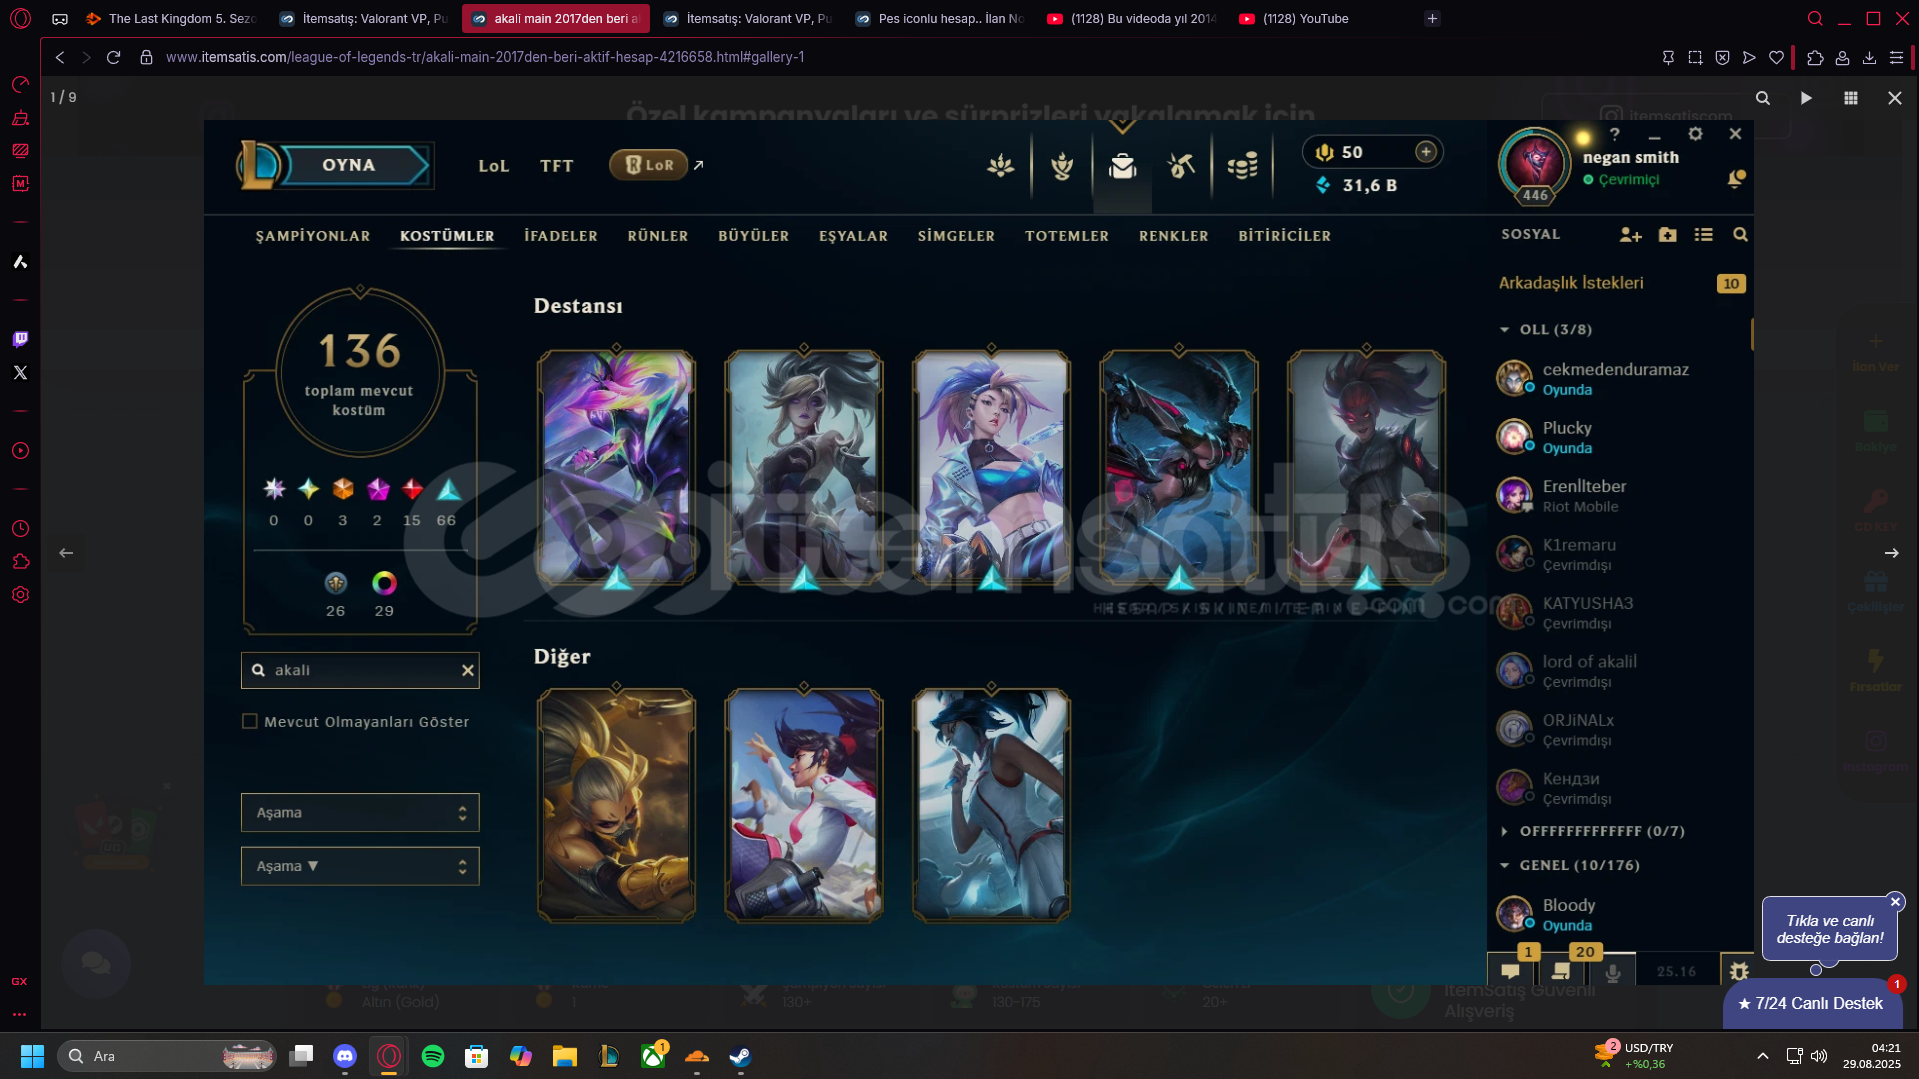The image size is (1919, 1079).
Task: Dismiss the Tıkla ve canlı desteğe bağlan popup
Action: pos(1895,901)
